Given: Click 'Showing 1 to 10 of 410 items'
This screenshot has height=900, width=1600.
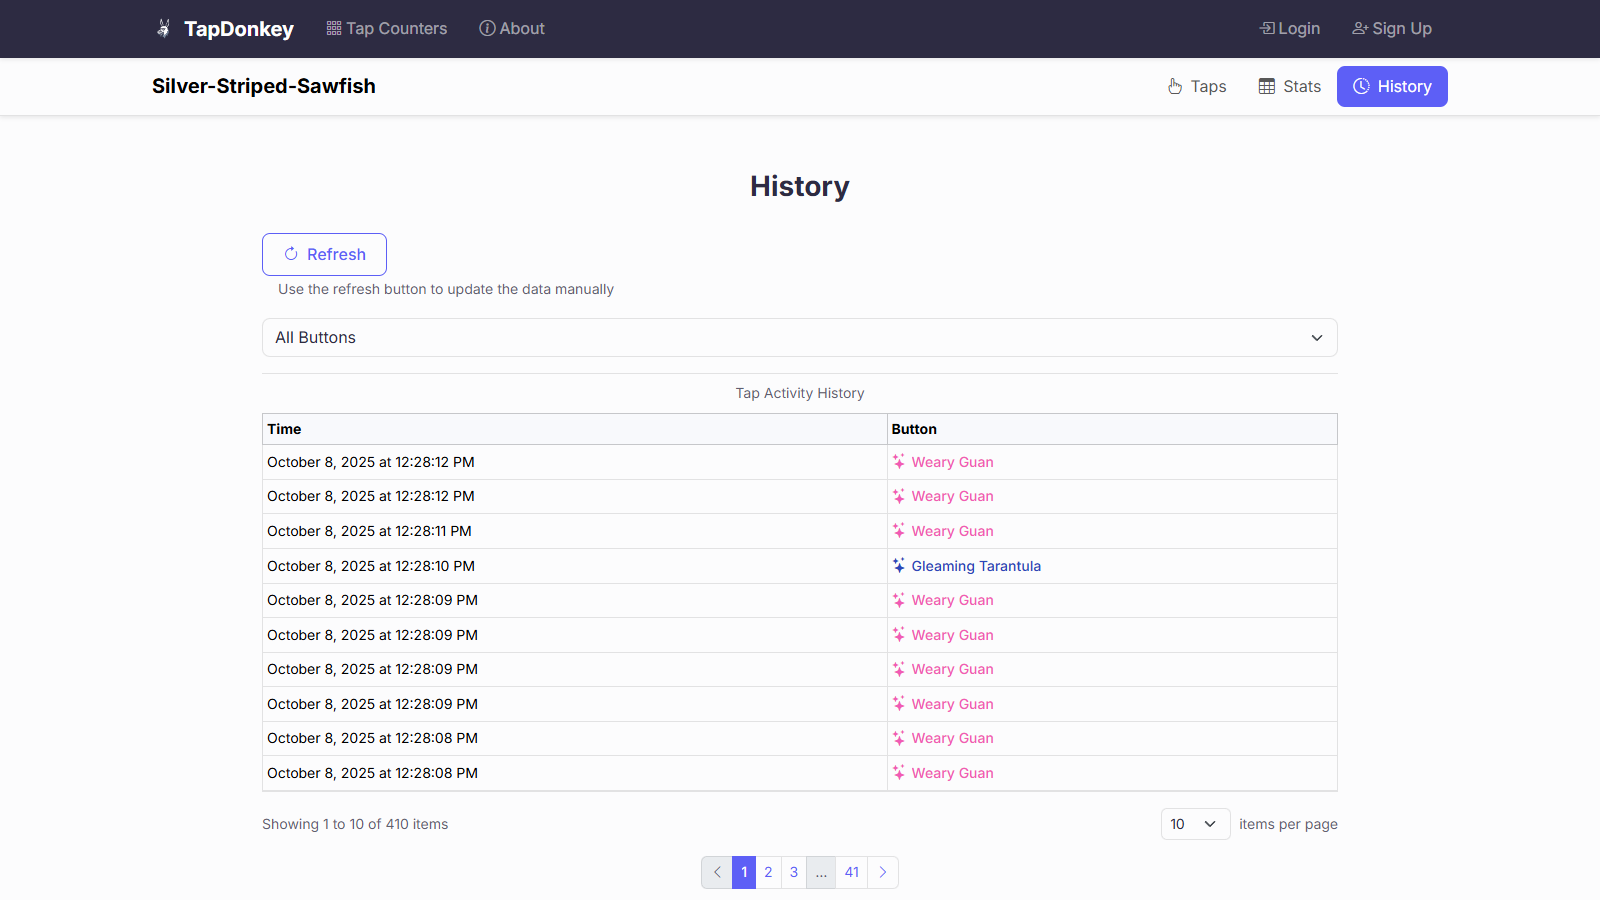Looking at the screenshot, I should pyautogui.click(x=355, y=824).
